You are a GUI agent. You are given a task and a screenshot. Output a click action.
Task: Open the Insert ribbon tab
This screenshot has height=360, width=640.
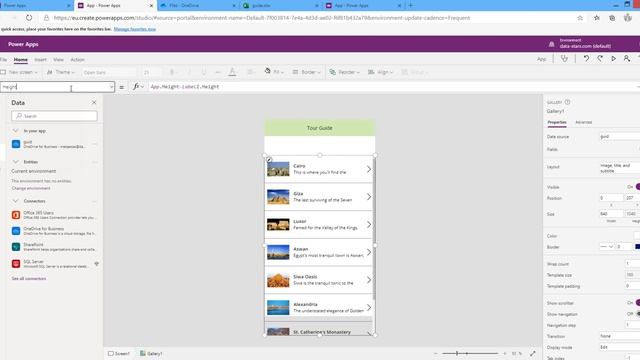click(40, 60)
